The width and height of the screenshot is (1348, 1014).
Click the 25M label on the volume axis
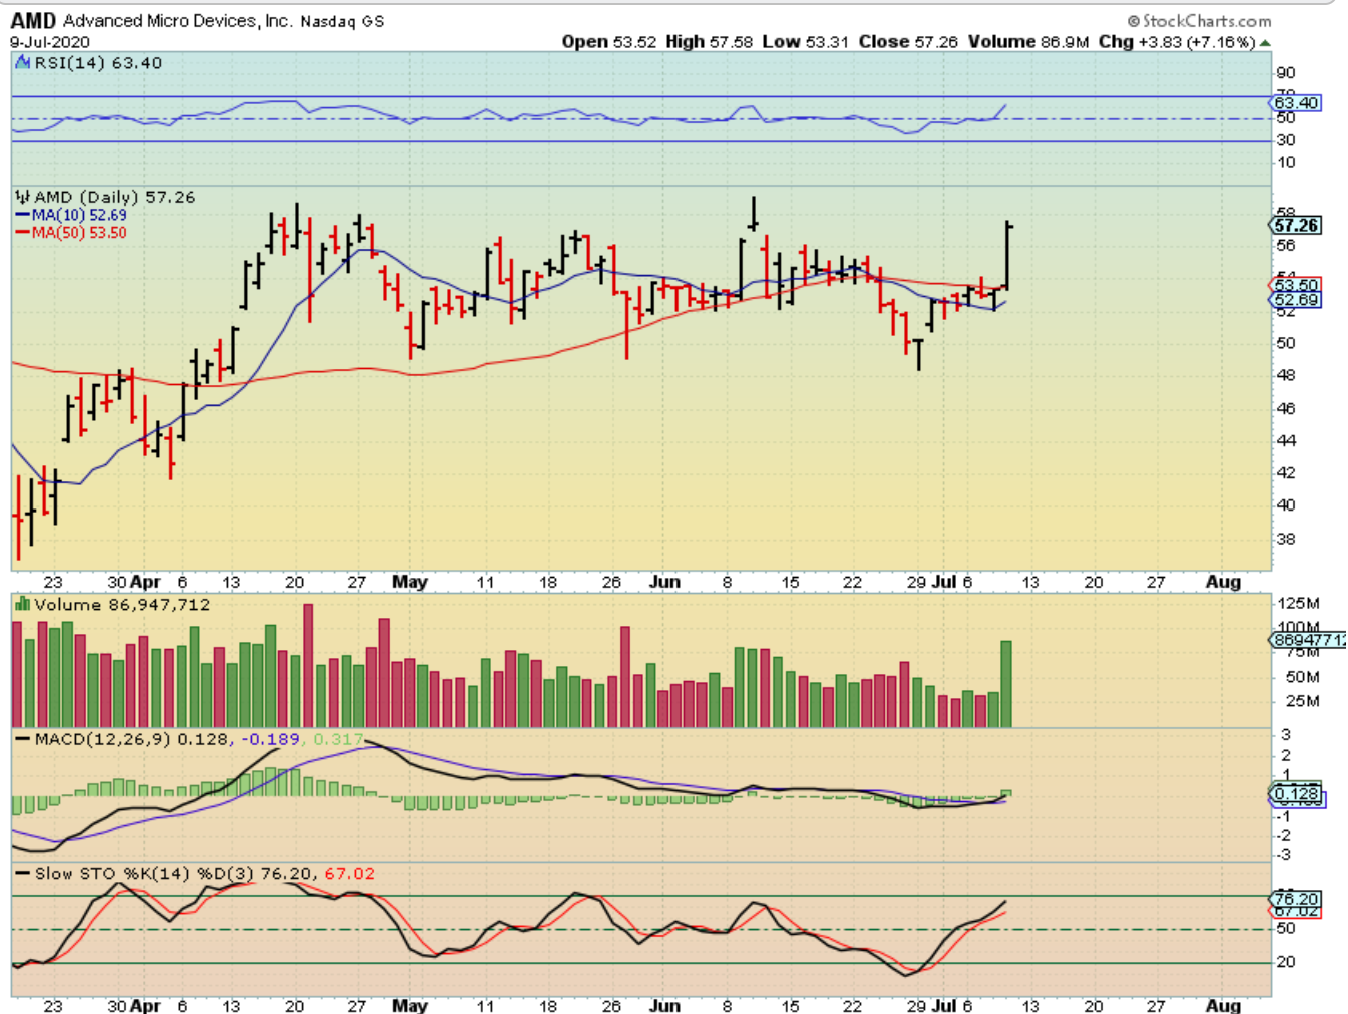coord(1302,701)
